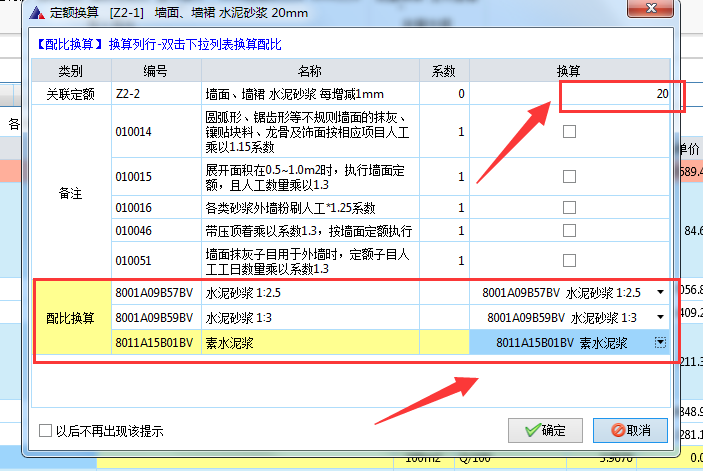Click name cell 水泥砂浆 1:3
Screen dimensions: 703x471
click(310, 318)
